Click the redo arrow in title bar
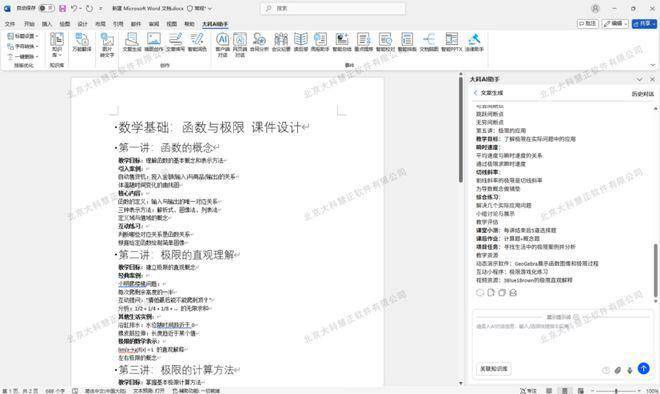Image resolution: width=660 pixels, height=394 pixels. tap(89, 8)
